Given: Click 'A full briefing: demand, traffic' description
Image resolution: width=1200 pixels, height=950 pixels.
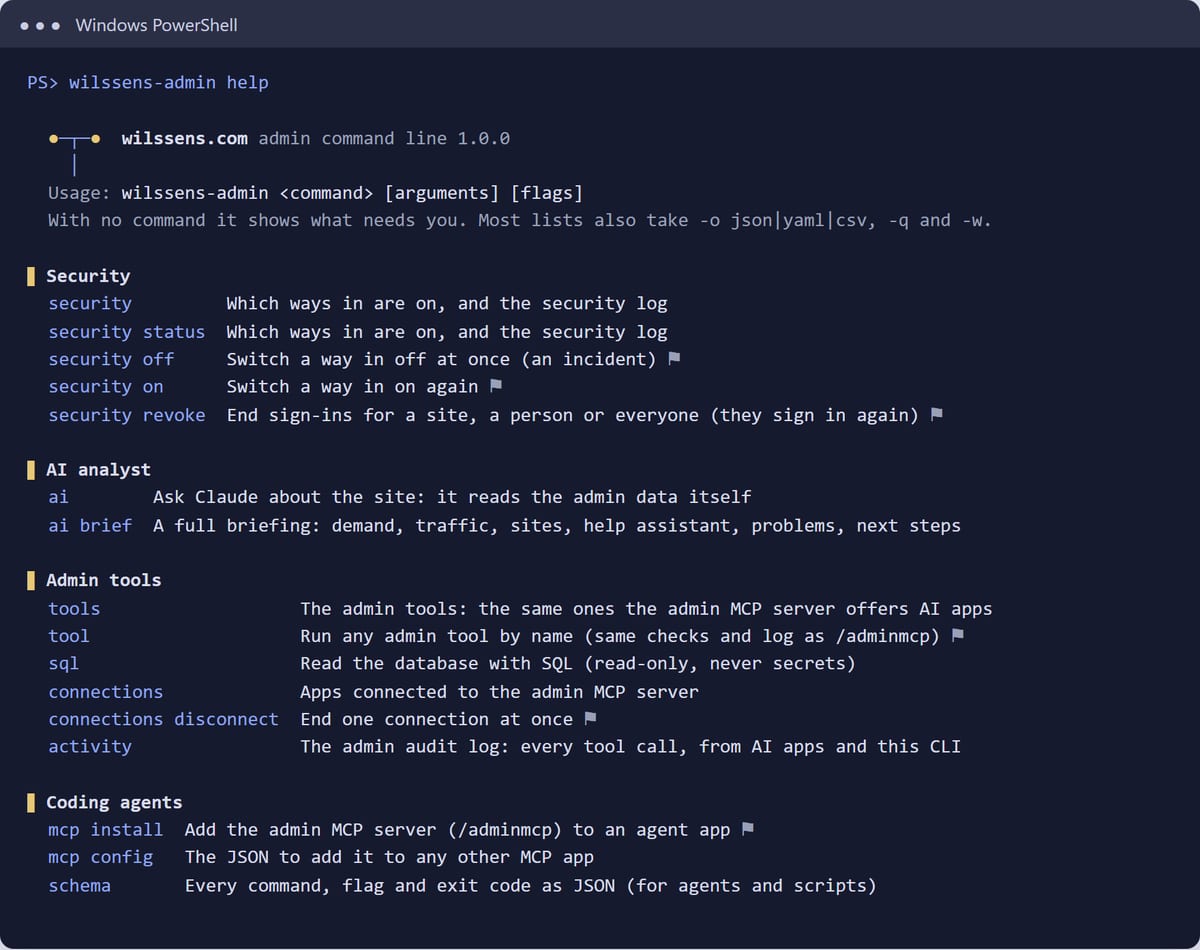Looking at the screenshot, I should 557,525.
